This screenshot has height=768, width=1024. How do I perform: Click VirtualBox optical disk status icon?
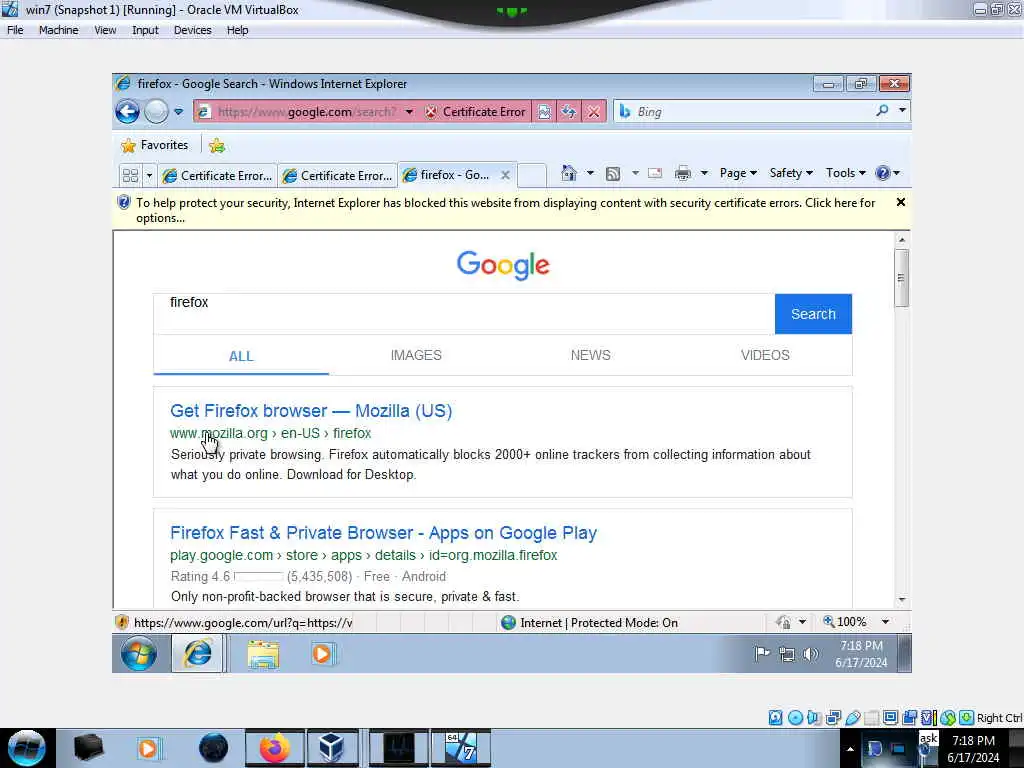pos(795,718)
